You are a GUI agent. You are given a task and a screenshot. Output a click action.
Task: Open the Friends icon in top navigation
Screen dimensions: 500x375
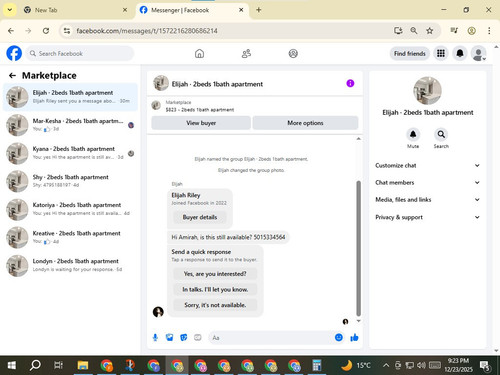pyautogui.click(x=246, y=53)
